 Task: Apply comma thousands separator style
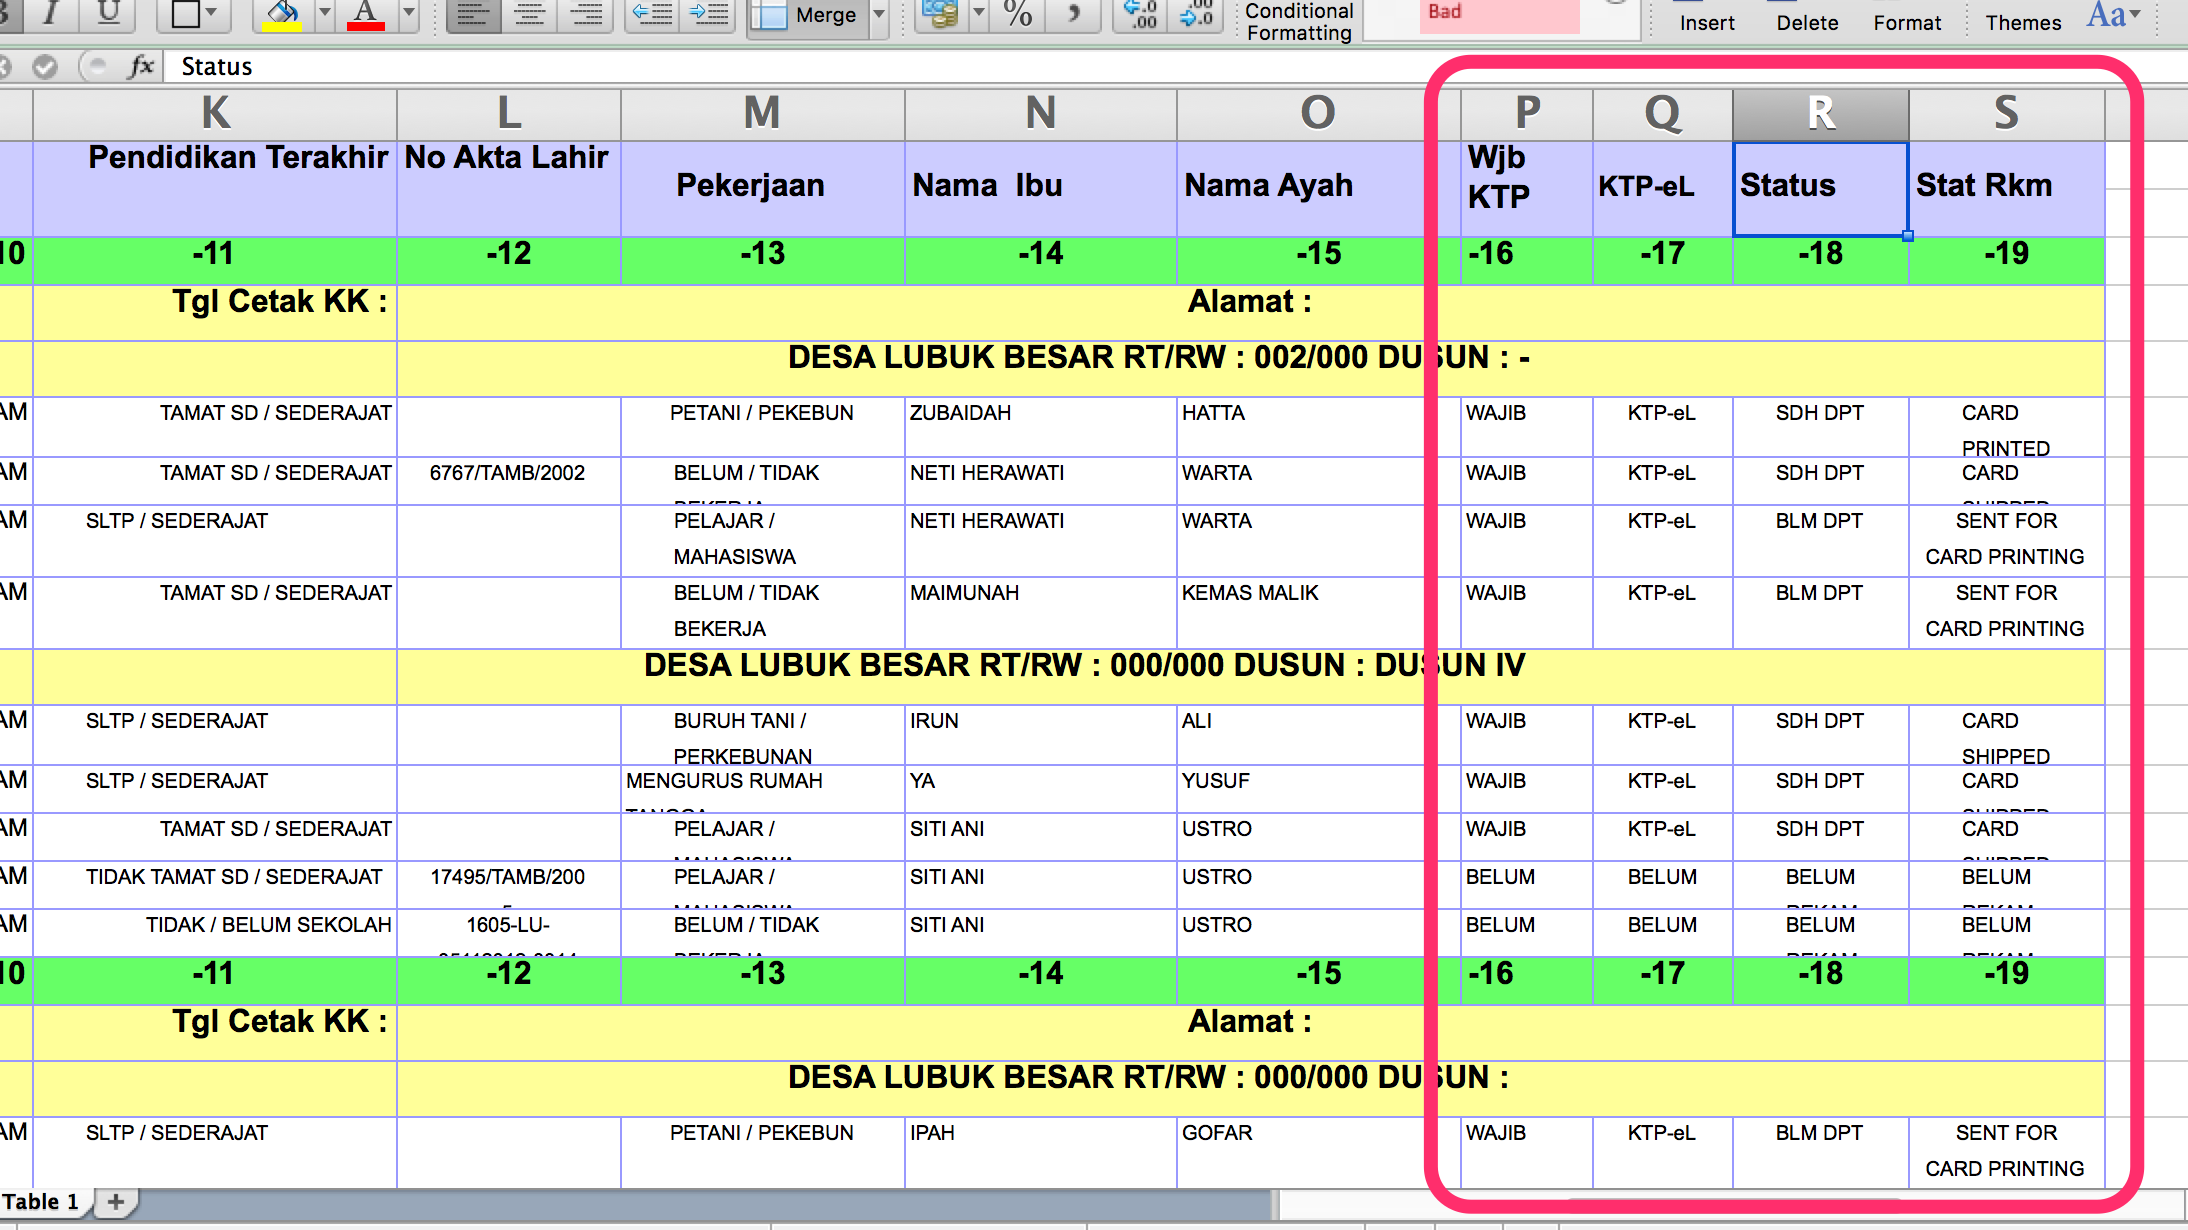(1072, 14)
